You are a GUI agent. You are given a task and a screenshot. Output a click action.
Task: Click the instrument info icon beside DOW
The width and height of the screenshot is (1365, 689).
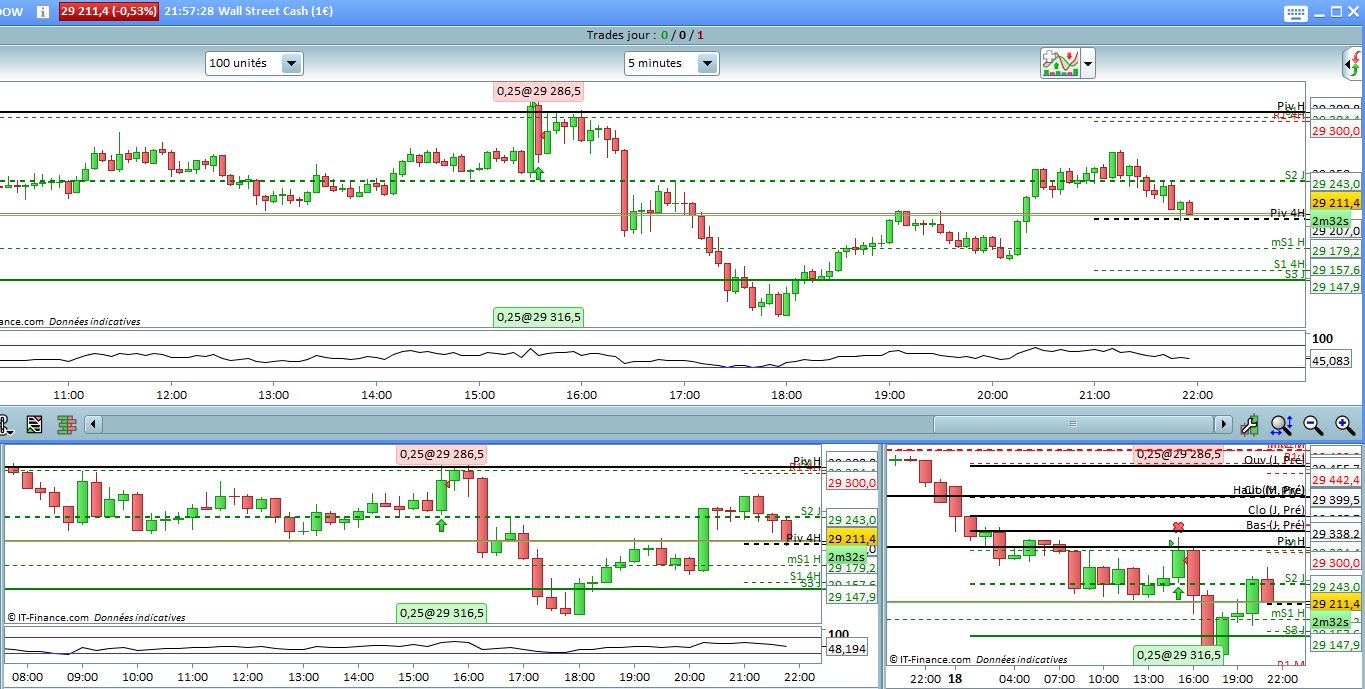click(x=42, y=11)
